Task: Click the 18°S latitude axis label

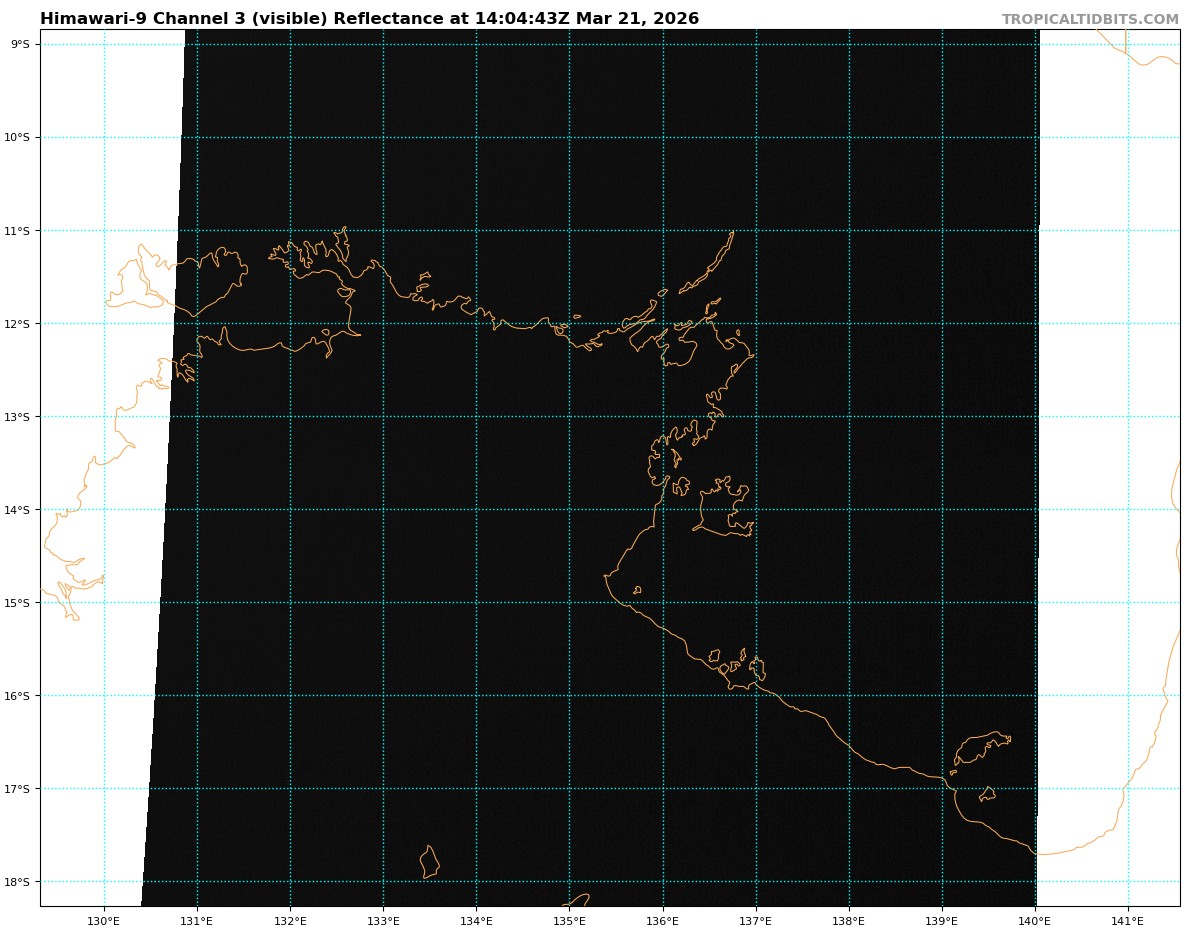Action: pyautogui.click(x=18, y=882)
